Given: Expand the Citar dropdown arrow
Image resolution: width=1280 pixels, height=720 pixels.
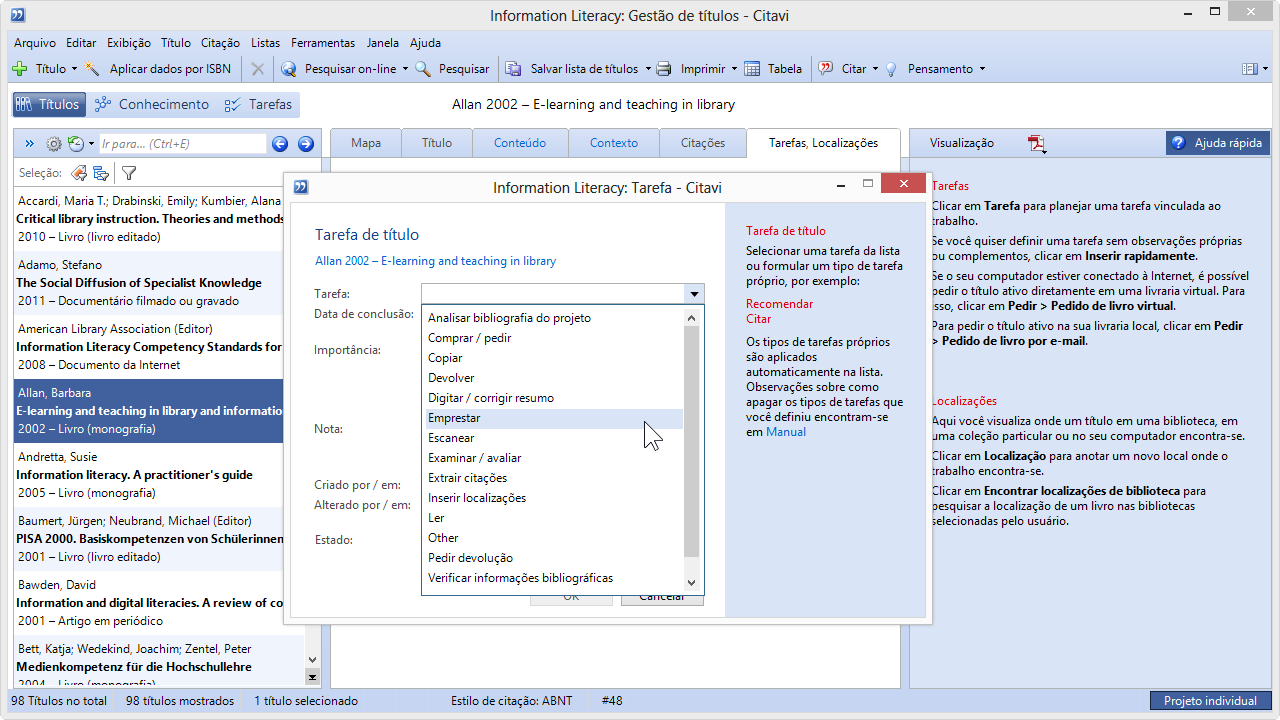Looking at the screenshot, I should (875, 69).
